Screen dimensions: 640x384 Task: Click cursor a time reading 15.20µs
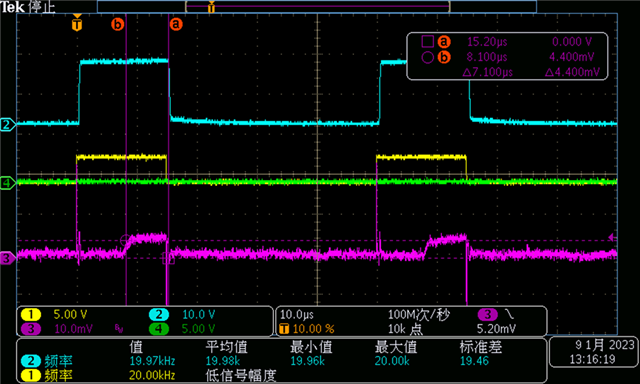point(487,42)
